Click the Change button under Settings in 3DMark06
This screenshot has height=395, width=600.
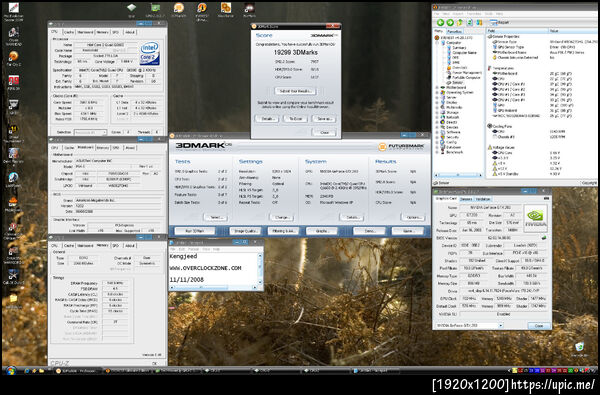tap(282, 217)
